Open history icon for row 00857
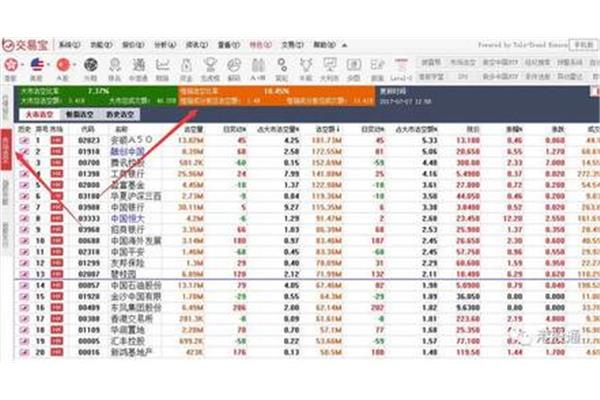Screen dimensions: 600x400 [24, 286]
